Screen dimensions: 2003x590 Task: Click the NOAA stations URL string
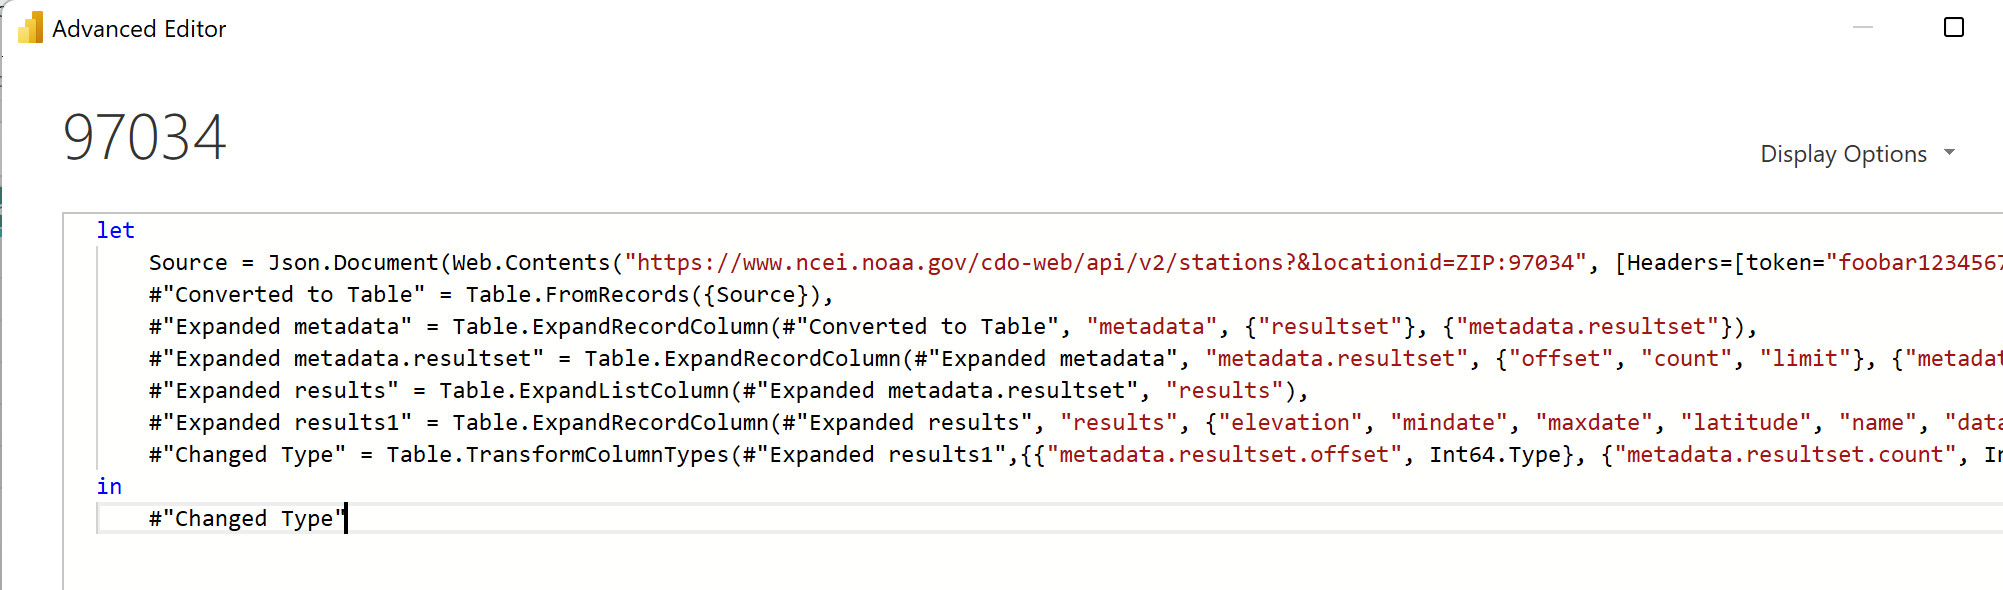pos(1105,263)
